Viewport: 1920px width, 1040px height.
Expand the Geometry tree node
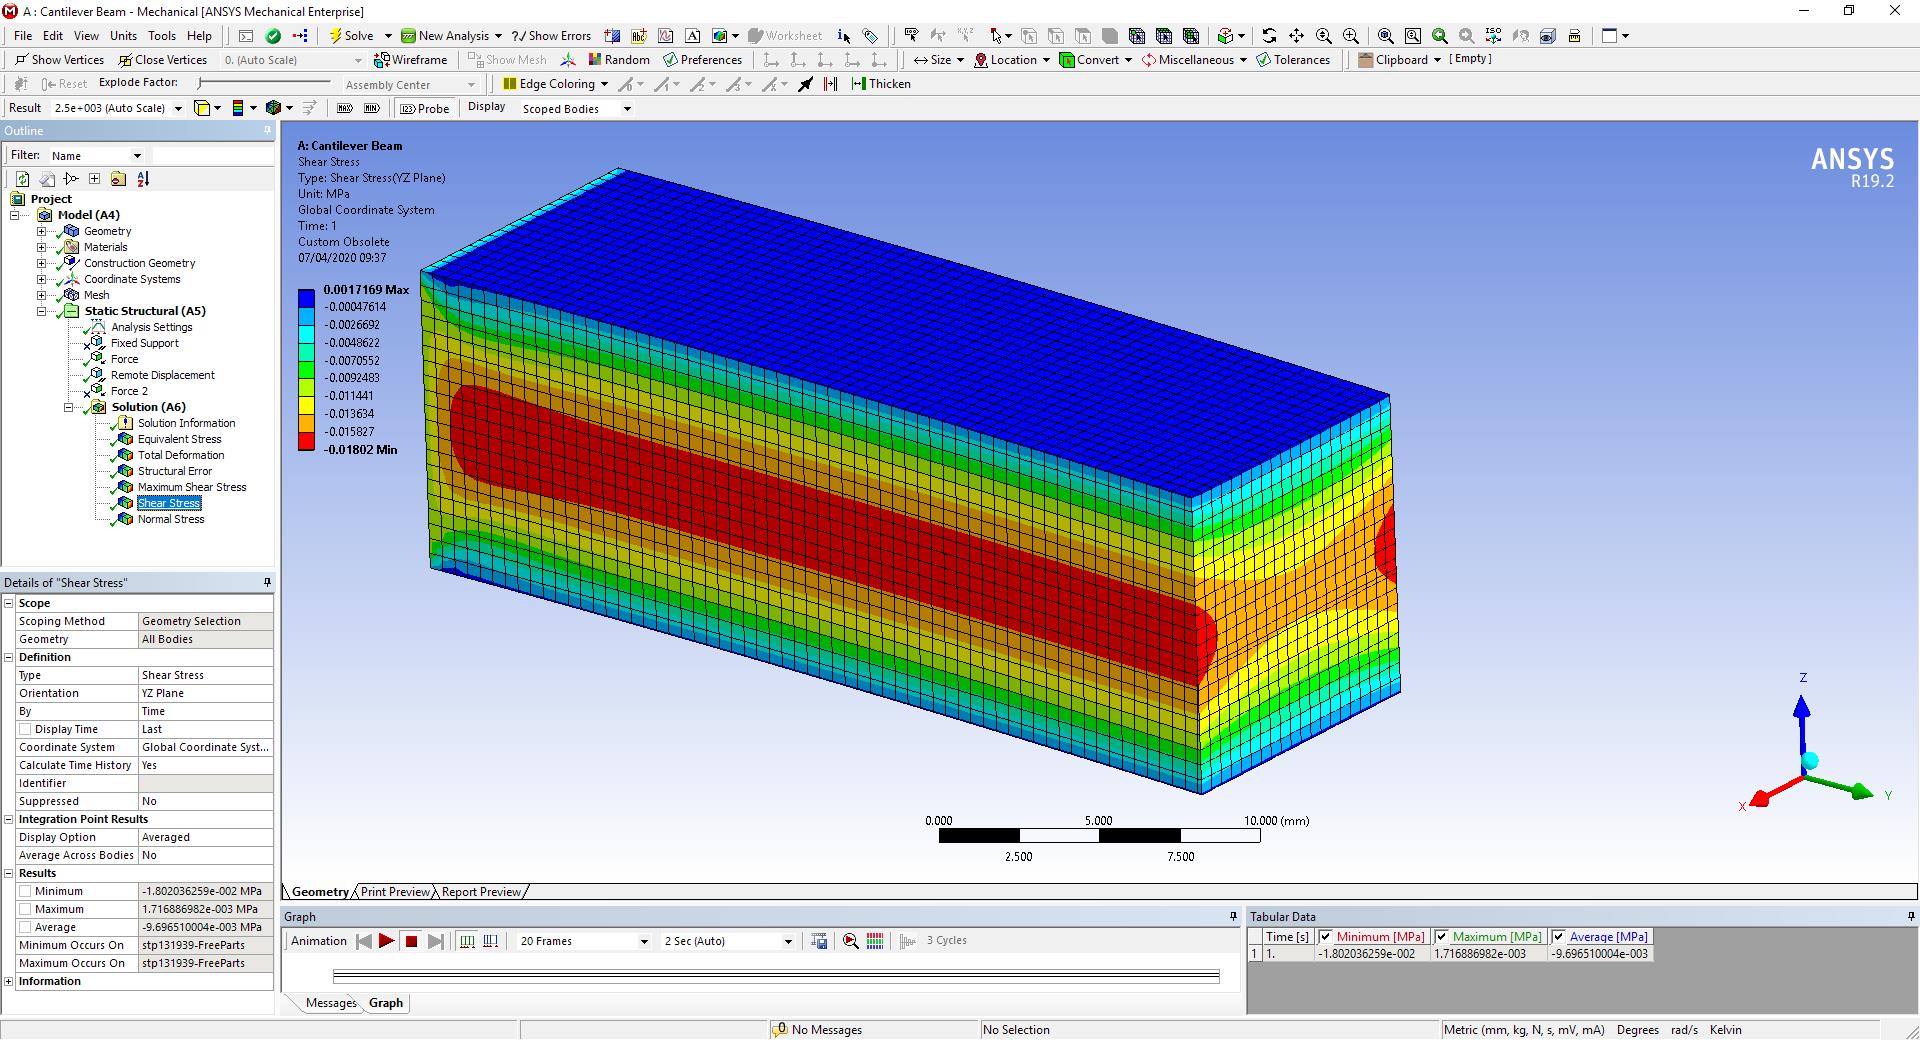click(x=41, y=231)
